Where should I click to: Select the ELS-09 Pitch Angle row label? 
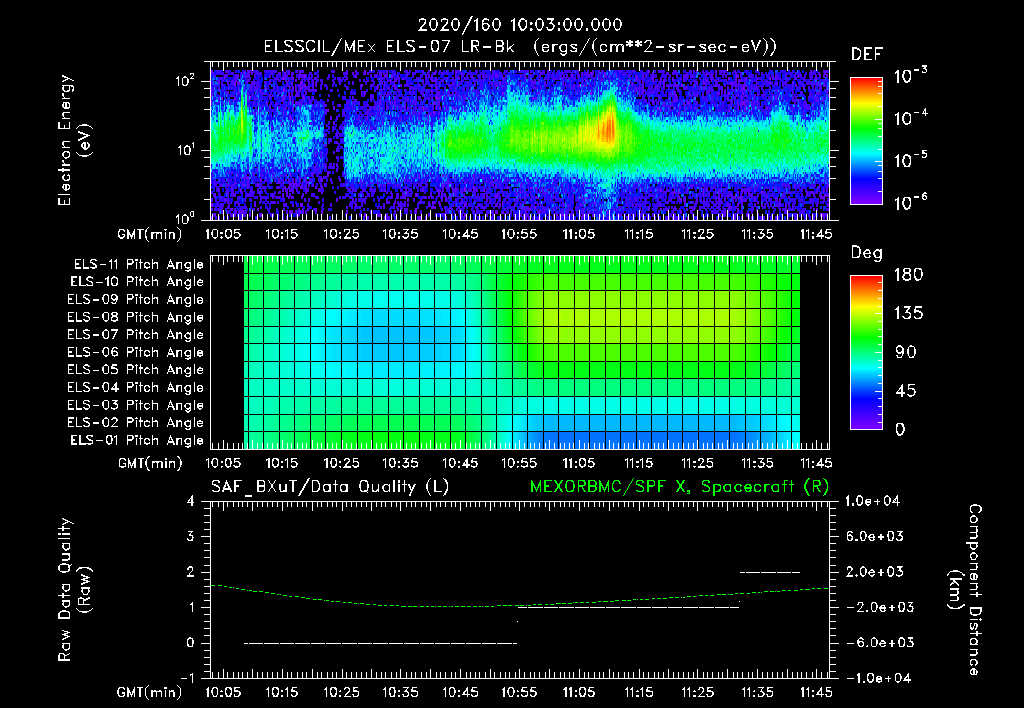click(136, 300)
